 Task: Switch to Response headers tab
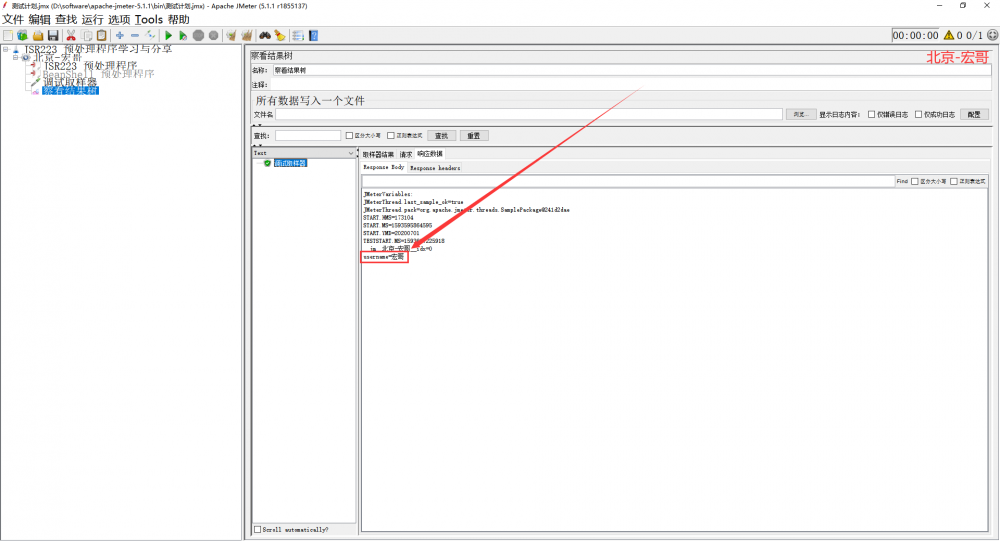[x=435, y=168]
